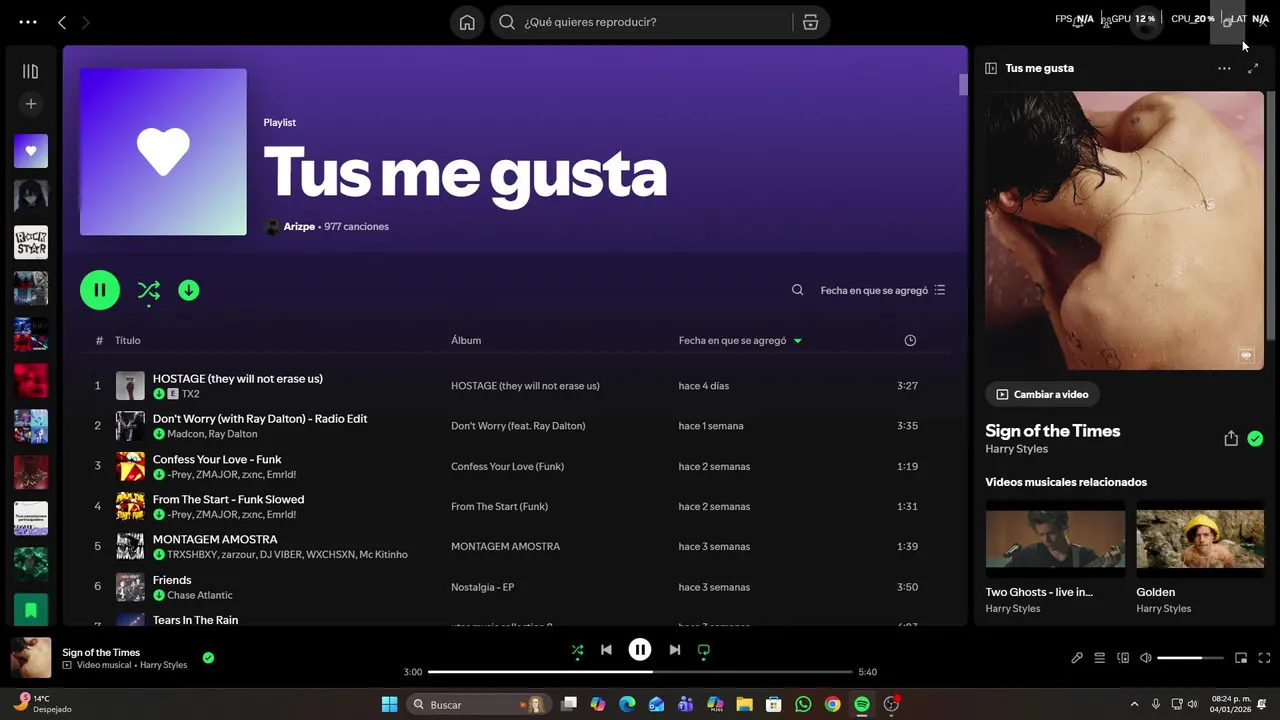Viewport: 1280px width, 720px height.
Task: Hide the Now Playing view panel icon
Action: point(991,68)
